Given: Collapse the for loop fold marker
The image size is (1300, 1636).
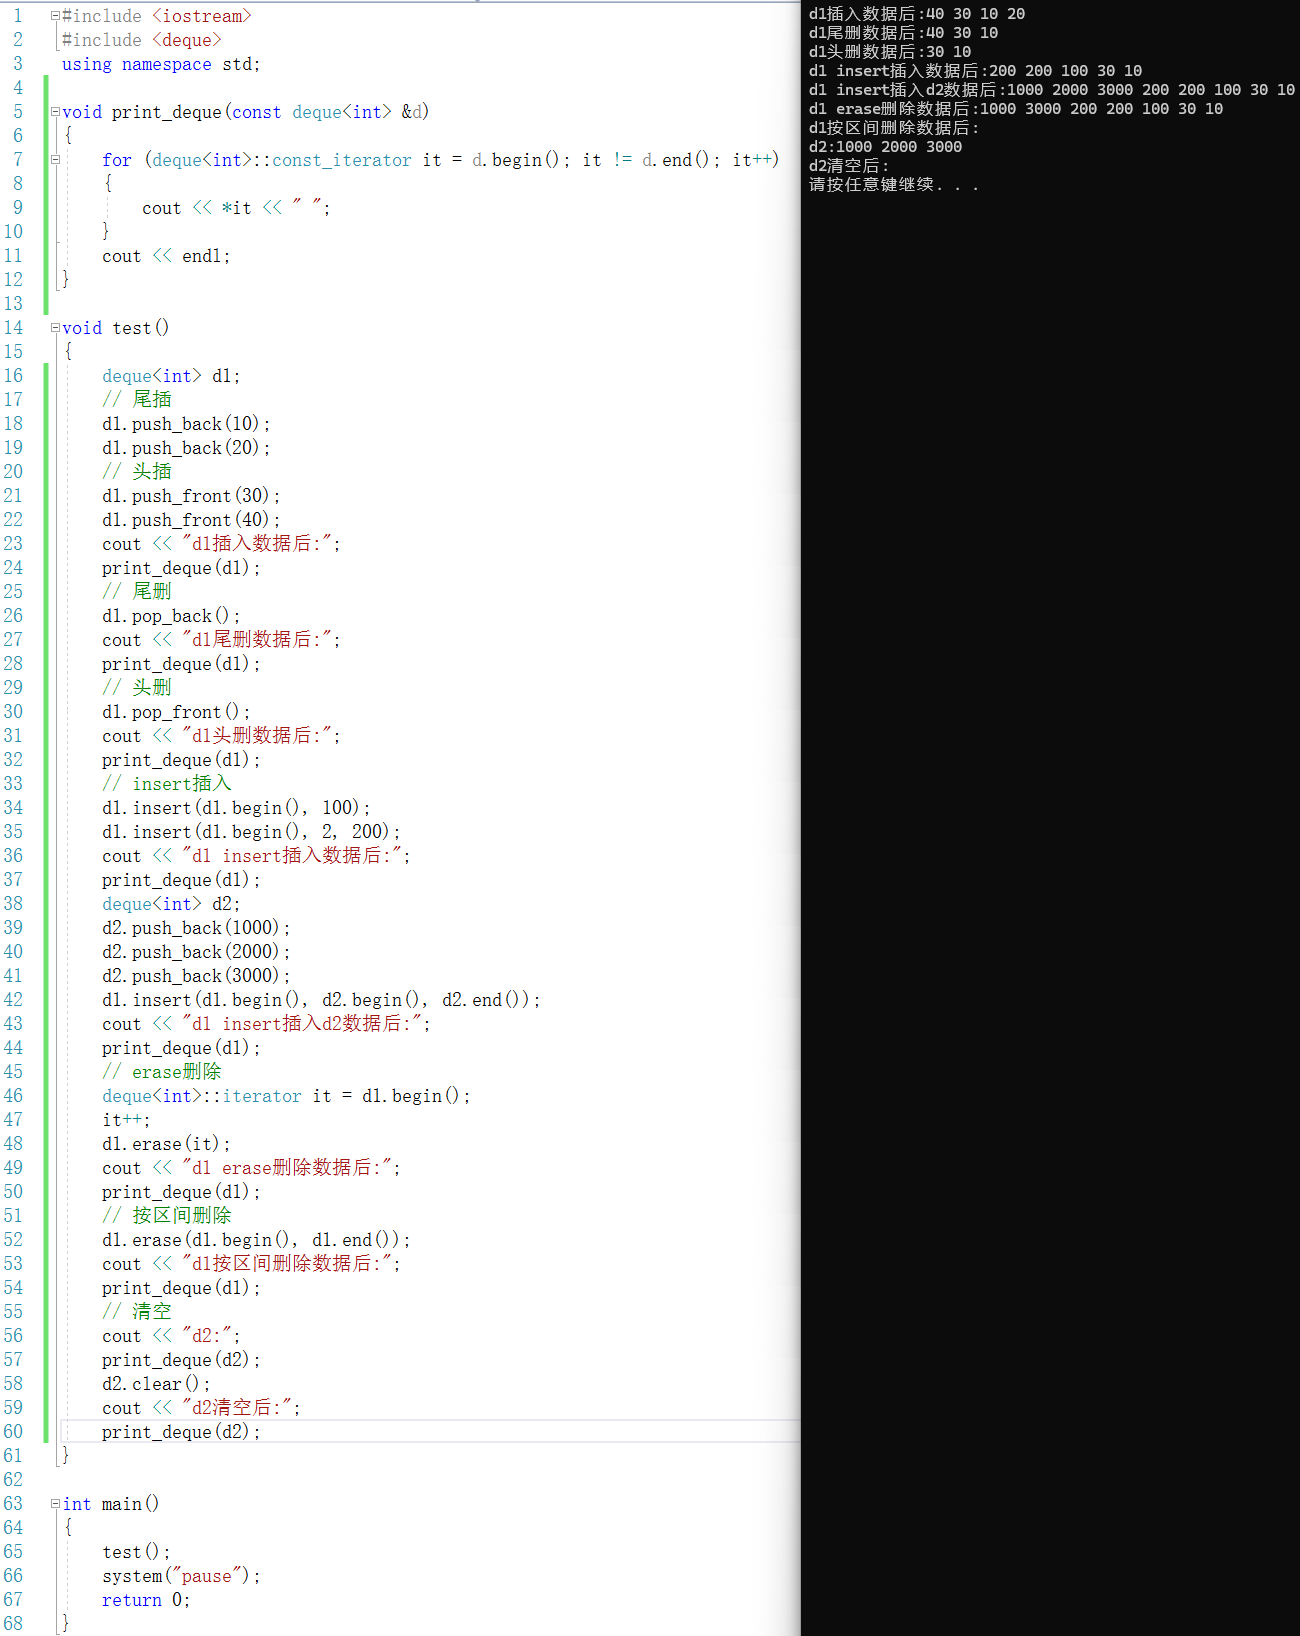Looking at the screenshot, I should click(x=56, y=160).
